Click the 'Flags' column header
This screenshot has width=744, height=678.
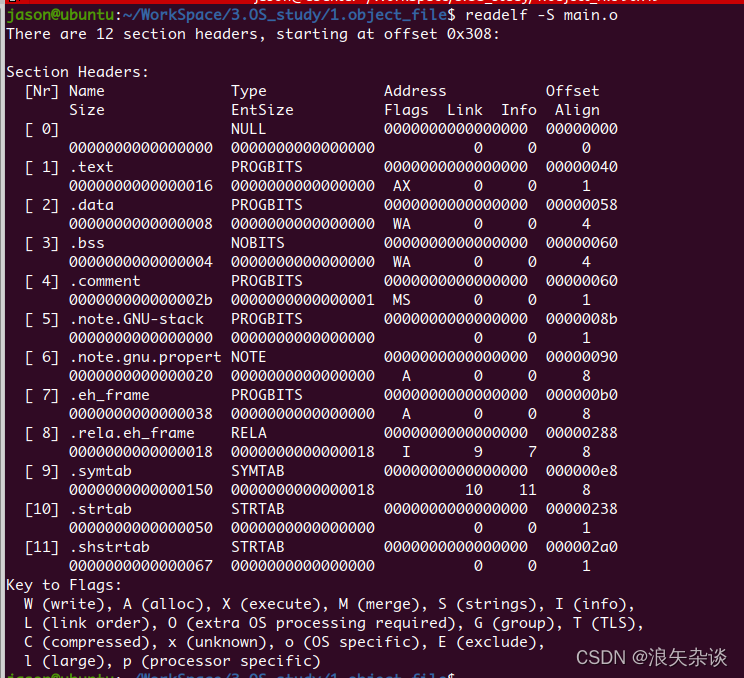click(406, 110)
